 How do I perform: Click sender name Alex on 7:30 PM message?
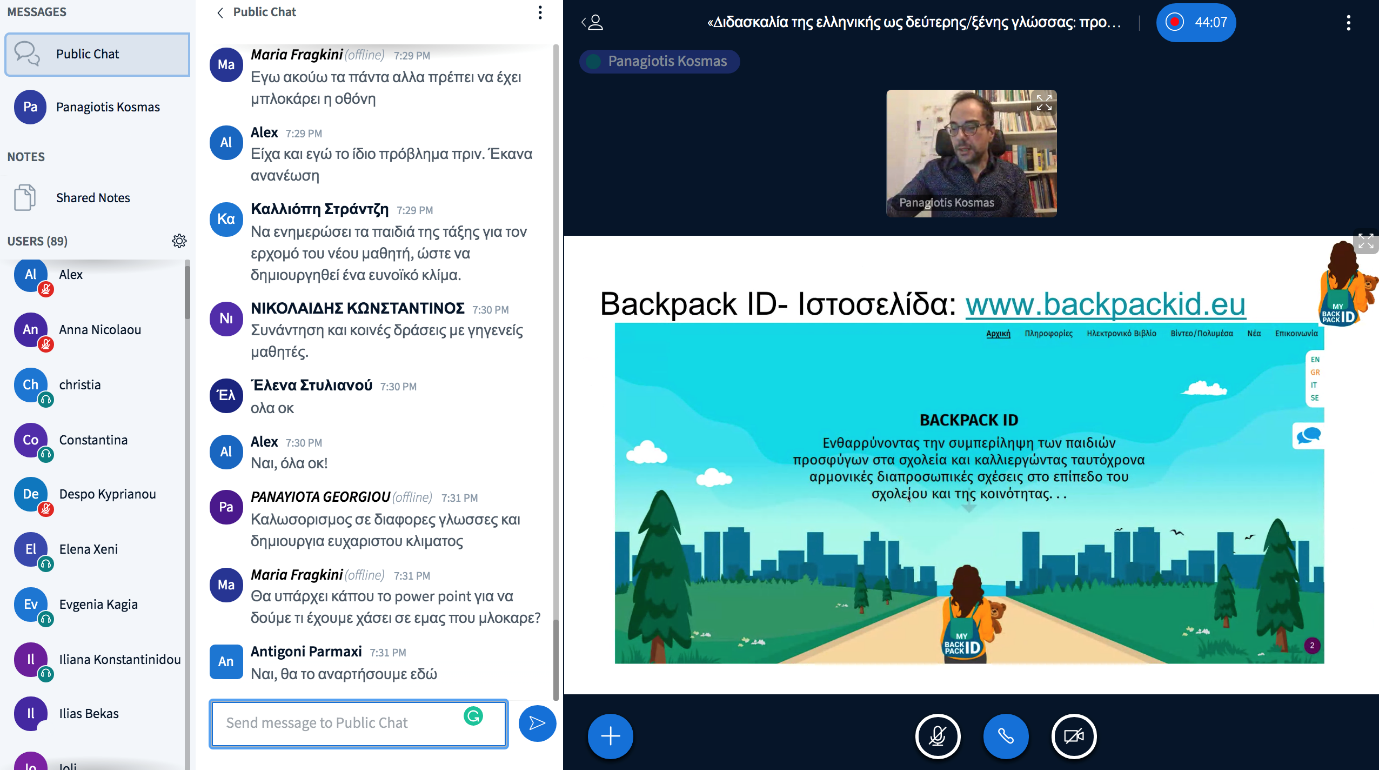click(x=265, y=441)
